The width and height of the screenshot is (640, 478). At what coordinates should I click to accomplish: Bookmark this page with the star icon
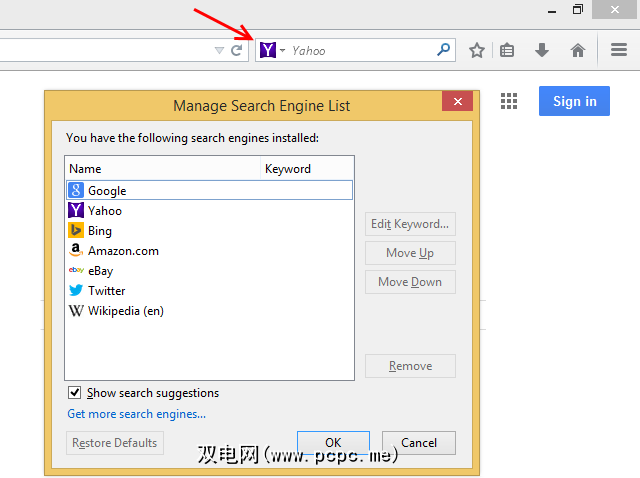(477, 50)
